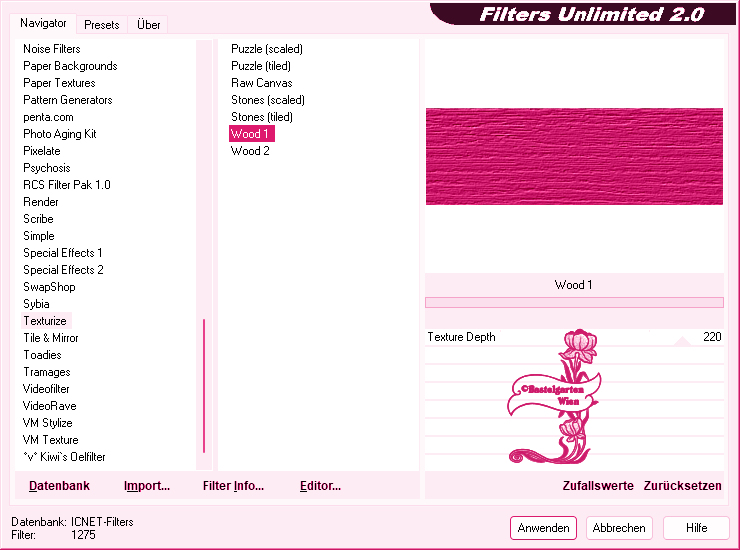Click the Import... button
This screenshot has height=550, width=740.
pyautogui.click(x=147, y=486)
